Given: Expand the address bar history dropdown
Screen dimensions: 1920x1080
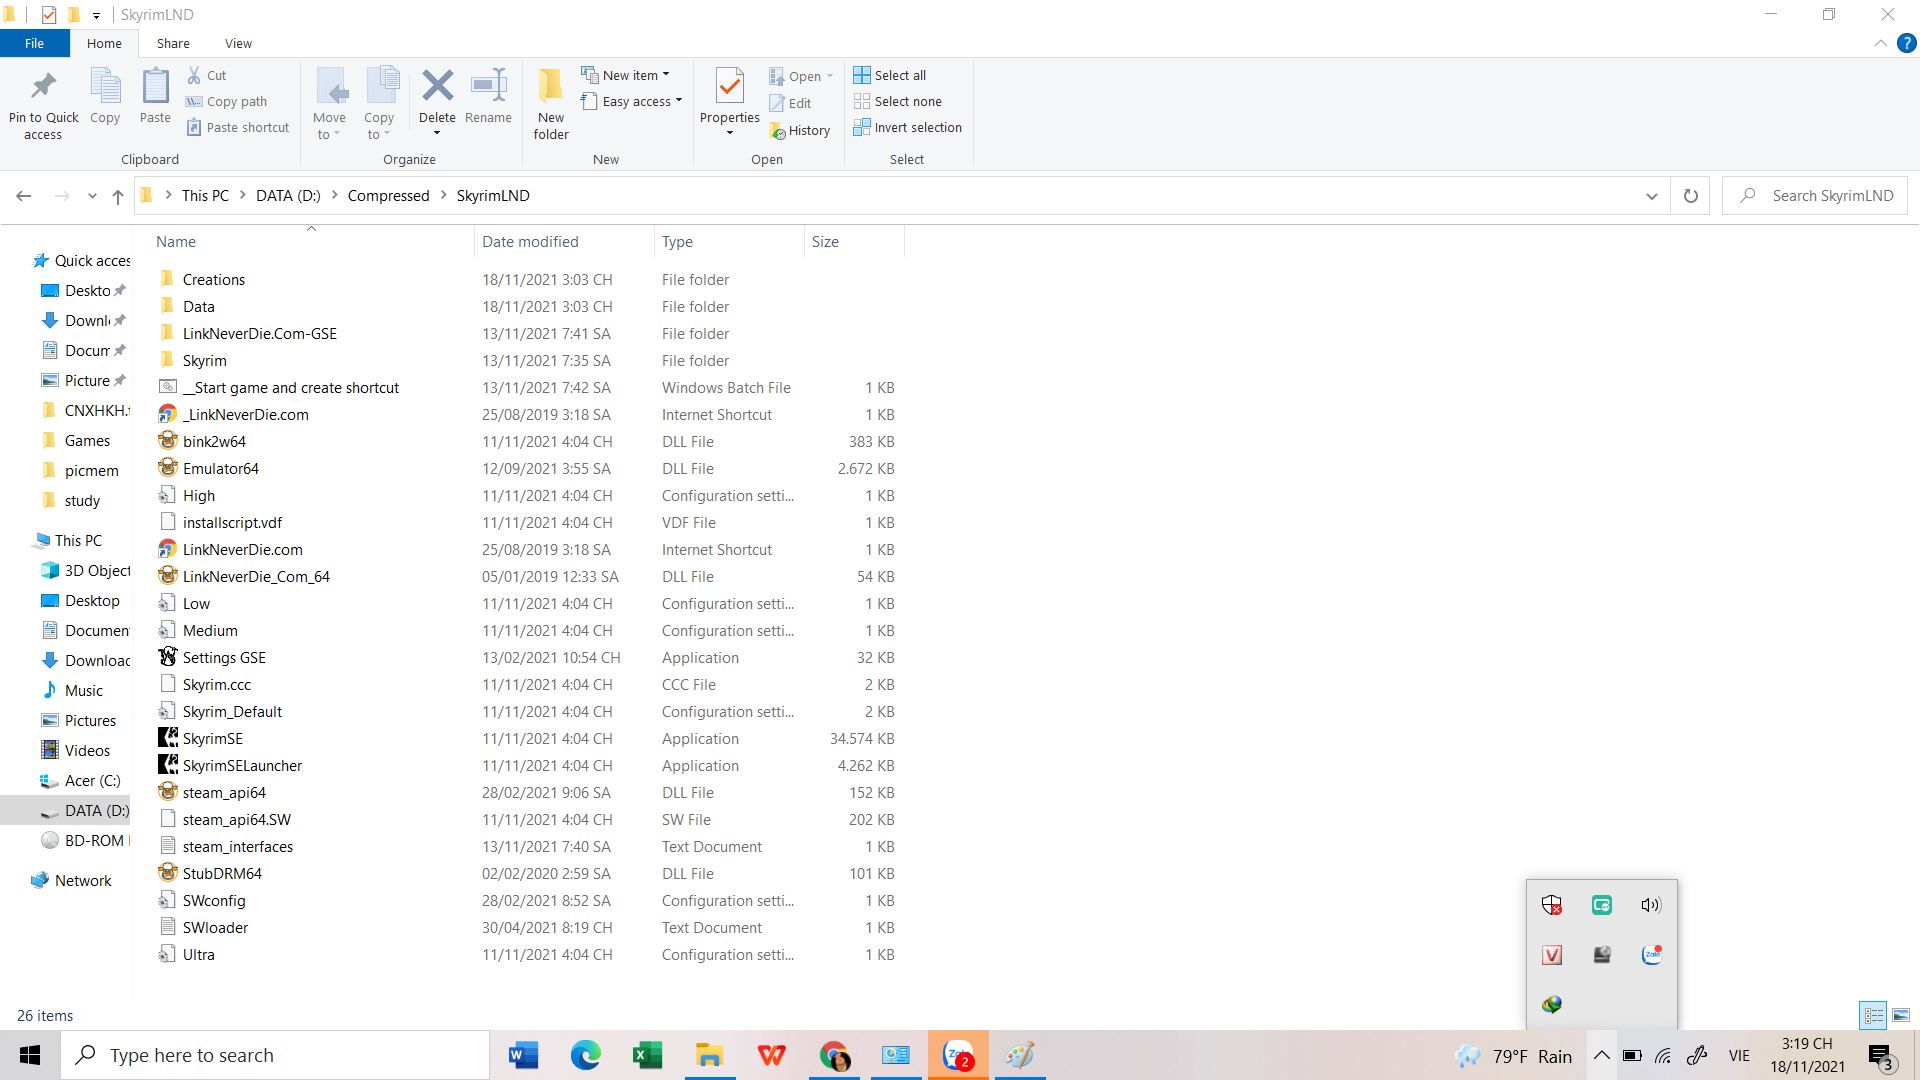Looking at the screenshot, I should pos(1651,196).
